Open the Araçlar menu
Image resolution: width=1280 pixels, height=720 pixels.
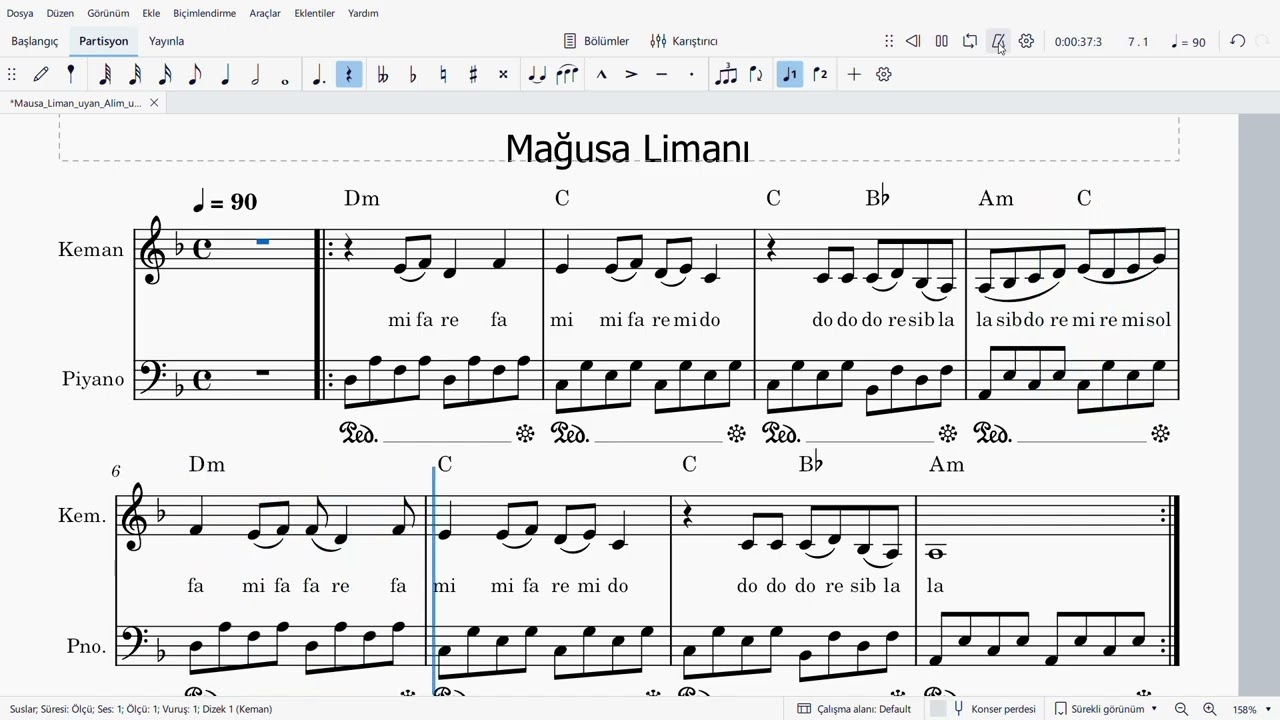(265, 13)
